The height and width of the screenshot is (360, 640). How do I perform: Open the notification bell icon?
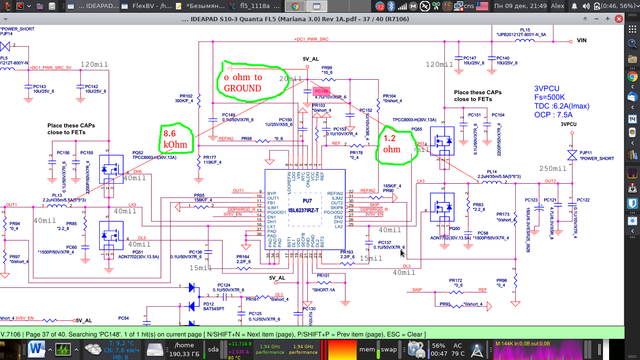574,6
